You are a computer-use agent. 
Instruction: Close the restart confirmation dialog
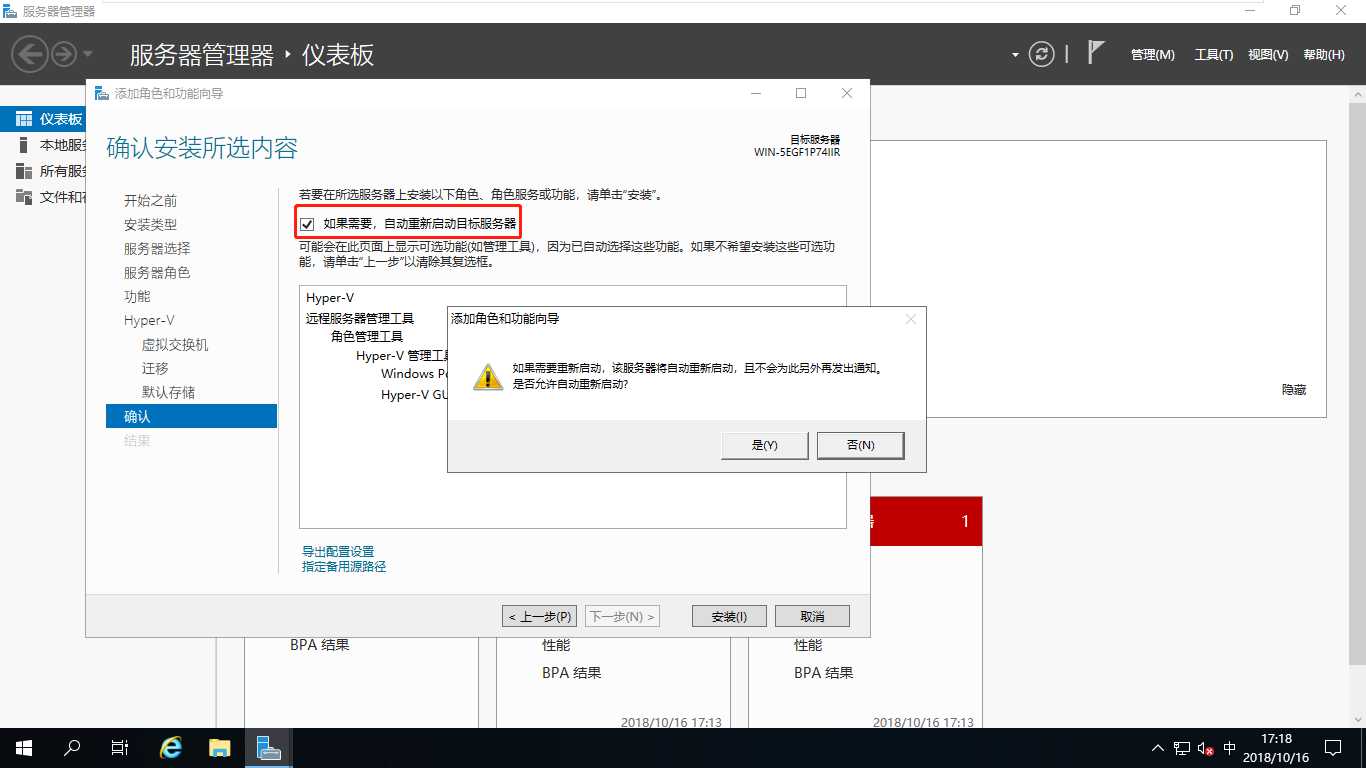tap(910, 319)
